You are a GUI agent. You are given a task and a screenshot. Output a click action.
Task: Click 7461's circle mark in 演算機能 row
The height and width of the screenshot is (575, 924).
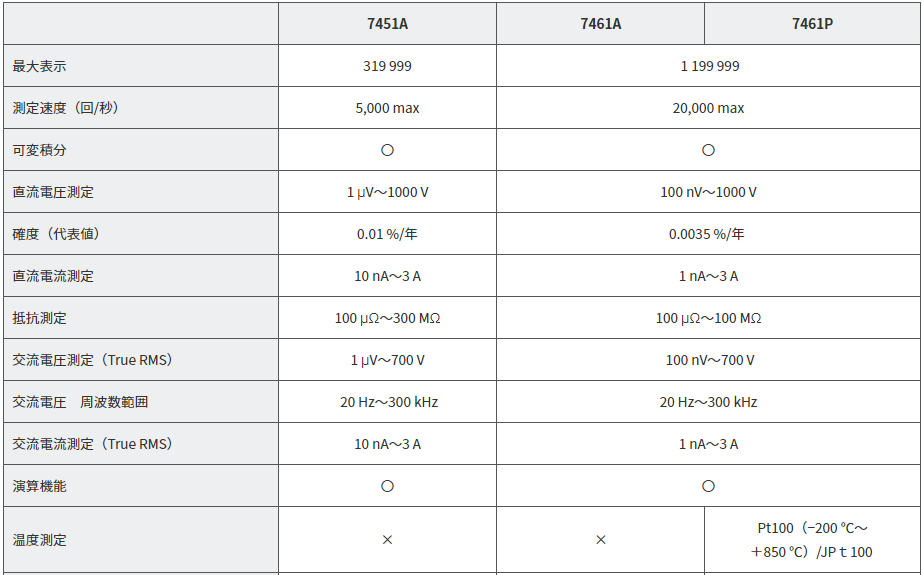click(x=708, y=486)
